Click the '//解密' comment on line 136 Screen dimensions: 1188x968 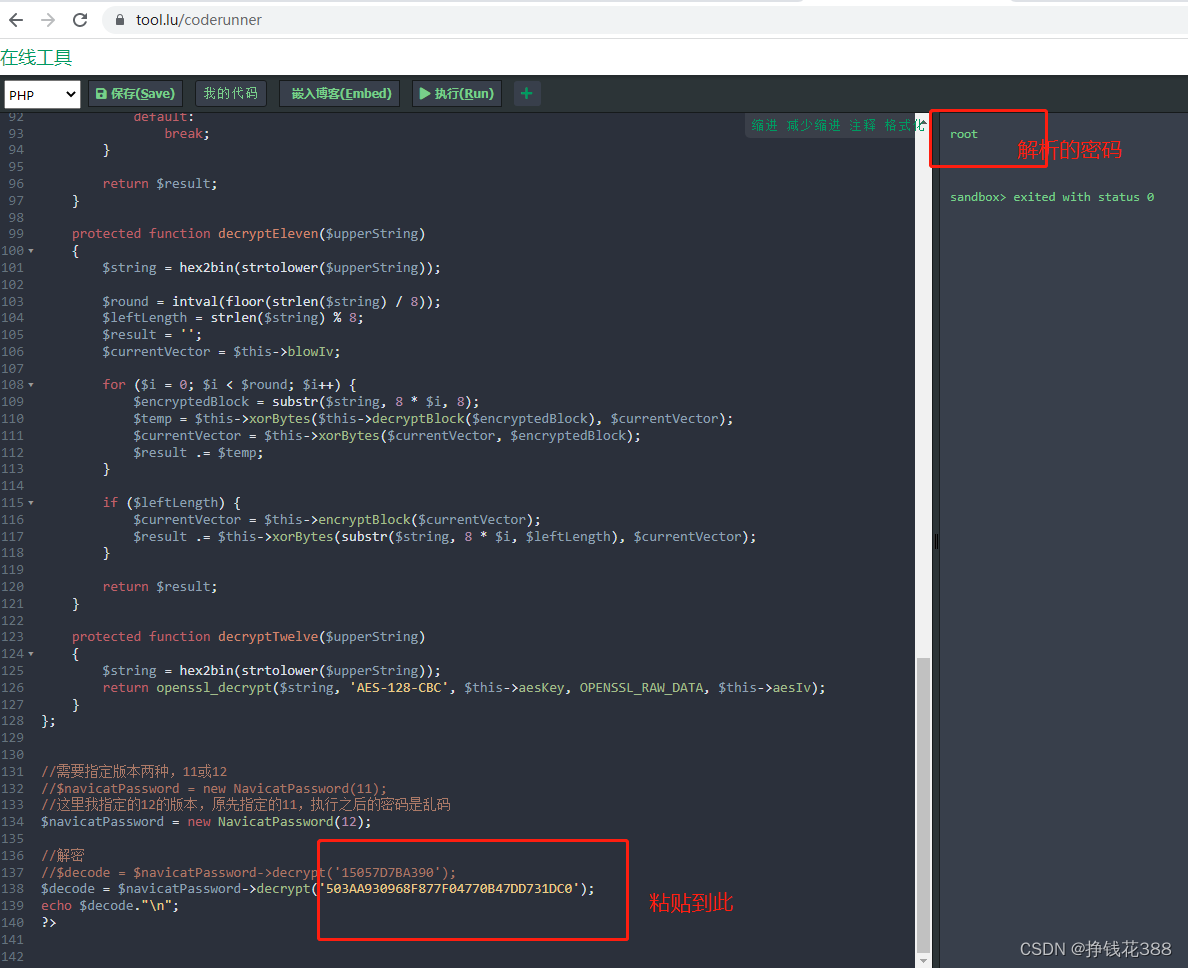coord(63,855)
